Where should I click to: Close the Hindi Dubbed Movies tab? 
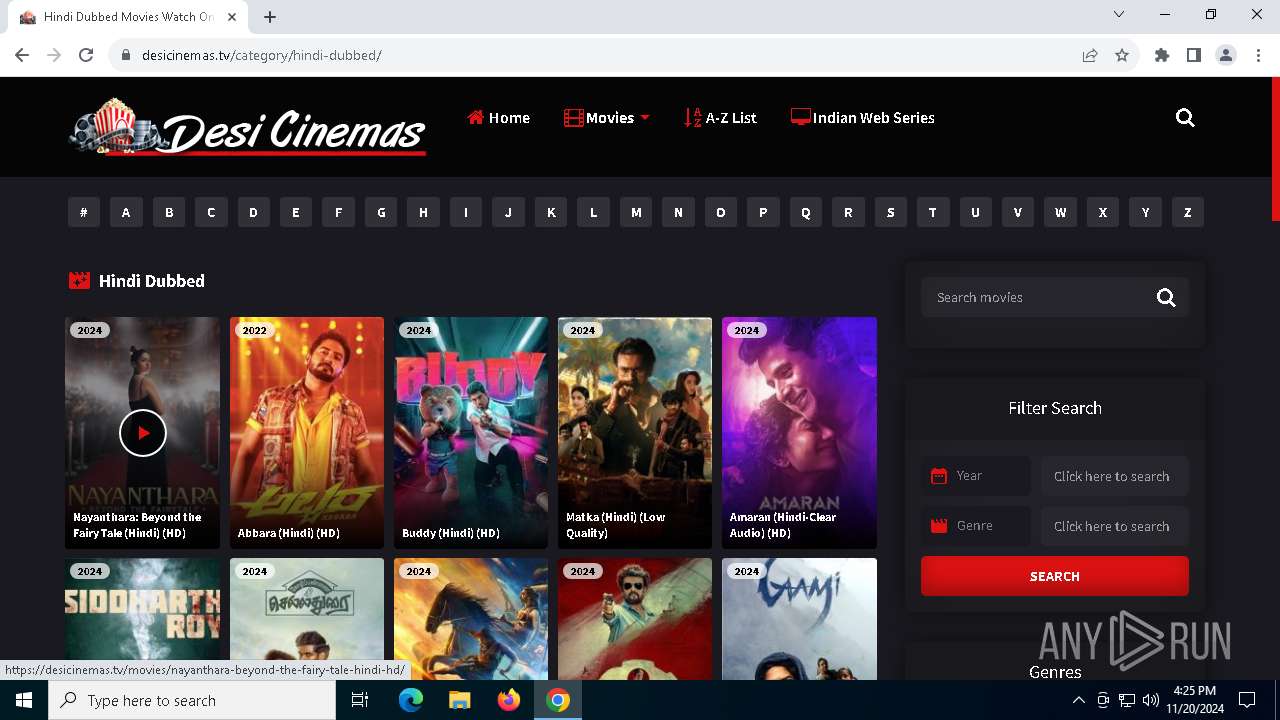click(x=233, y=17)
